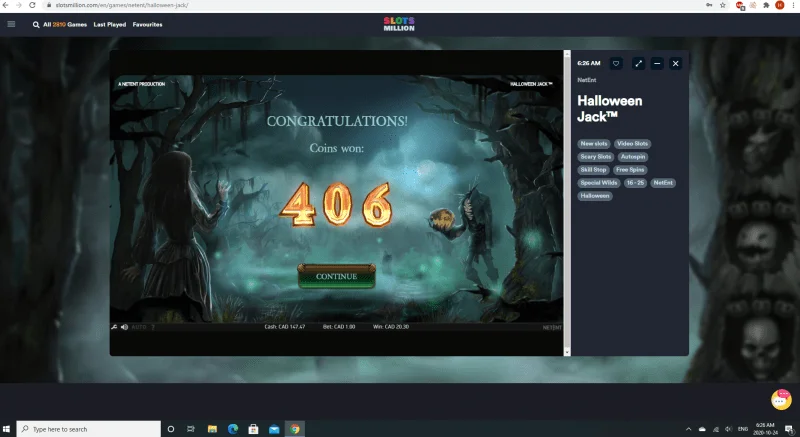This screenshot has height=437, width=800.
Task: Click CONTINUE button in the game
Action: point(336,276)
